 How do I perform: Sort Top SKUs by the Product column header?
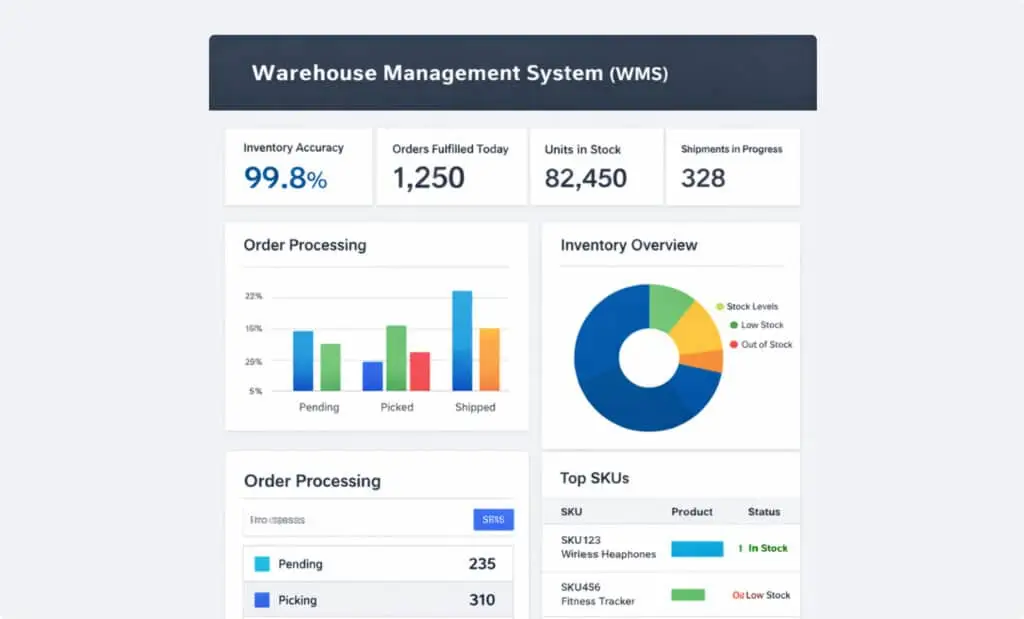(x=692, y=511)
